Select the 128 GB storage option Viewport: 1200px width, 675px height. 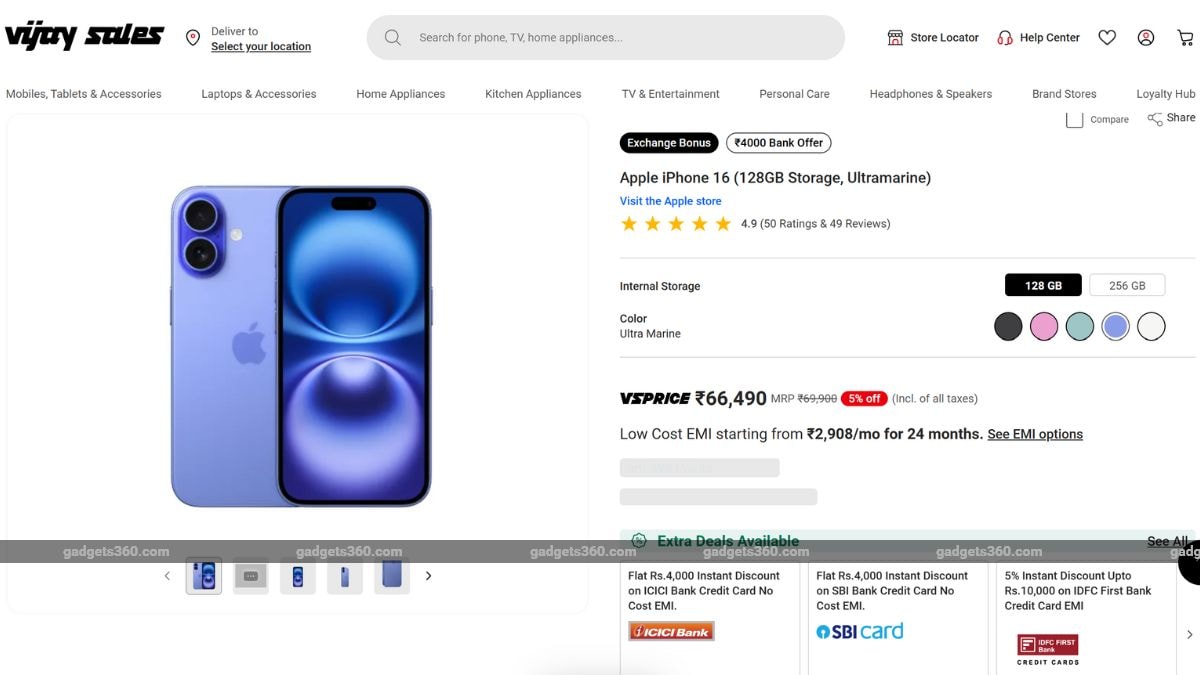click(x=1043, y=285)
